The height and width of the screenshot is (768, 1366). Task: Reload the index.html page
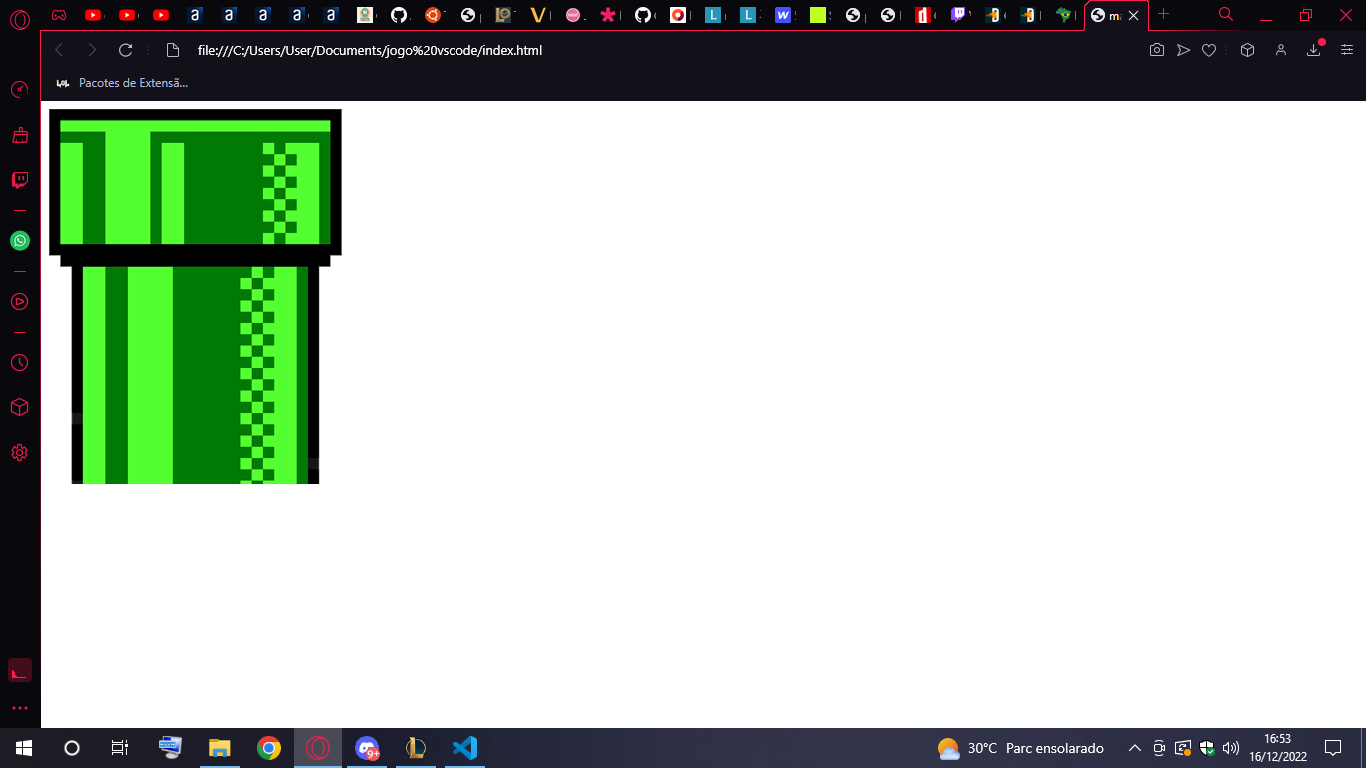pos(125,50)
